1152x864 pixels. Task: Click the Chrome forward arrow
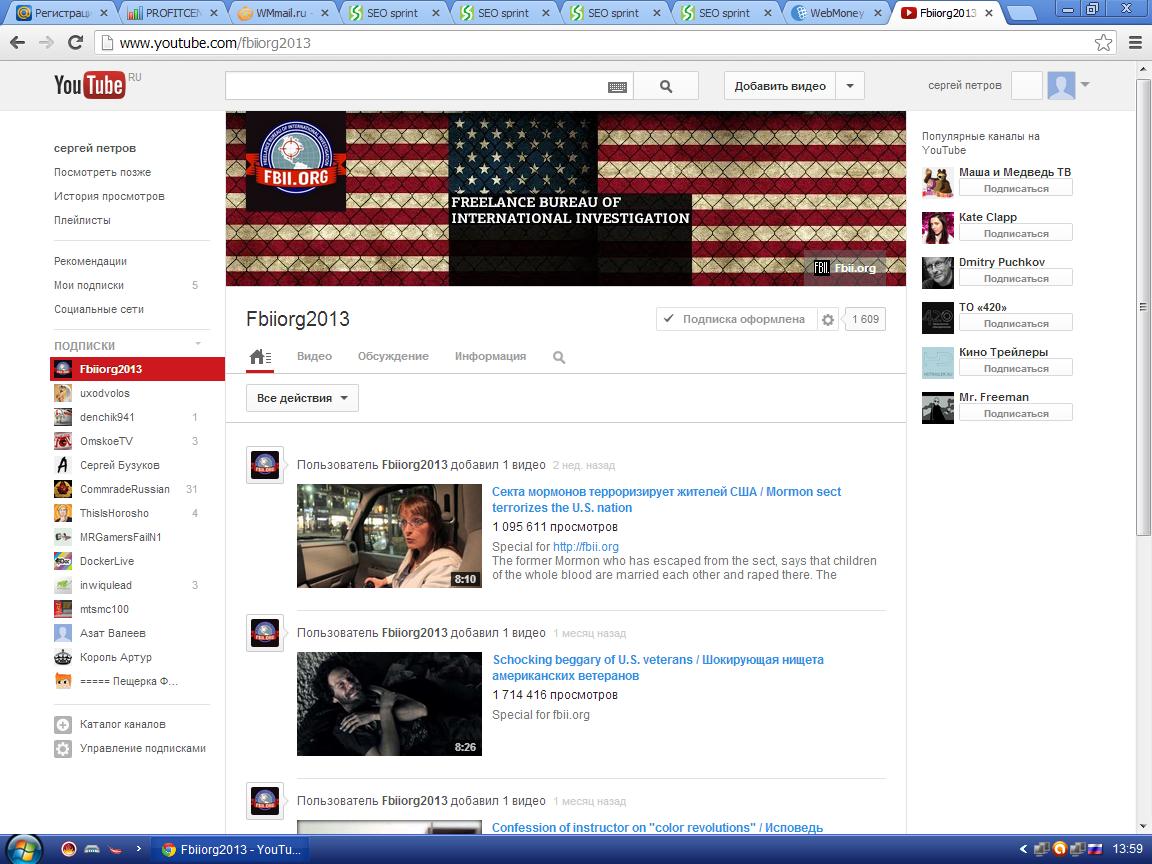(x=46, y=43)
